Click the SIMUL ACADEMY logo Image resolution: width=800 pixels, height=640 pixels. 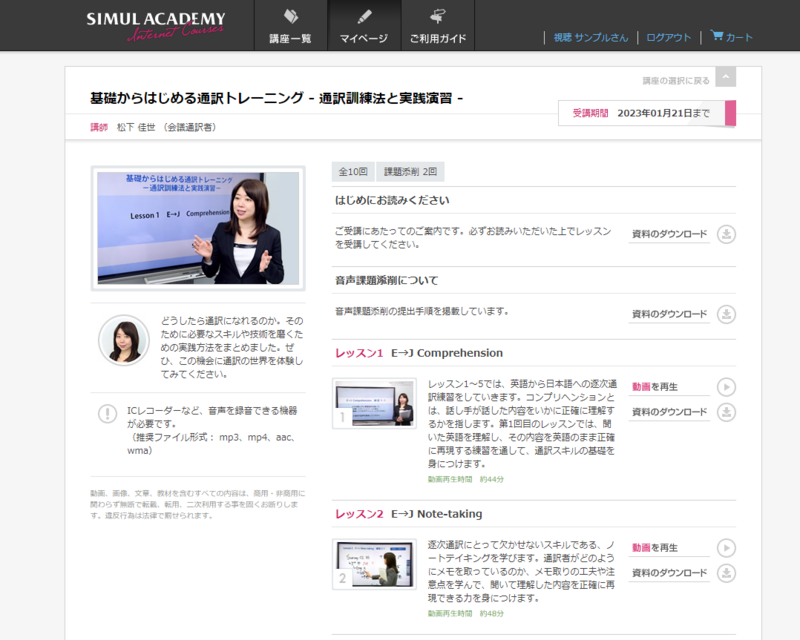click(156, 26)
